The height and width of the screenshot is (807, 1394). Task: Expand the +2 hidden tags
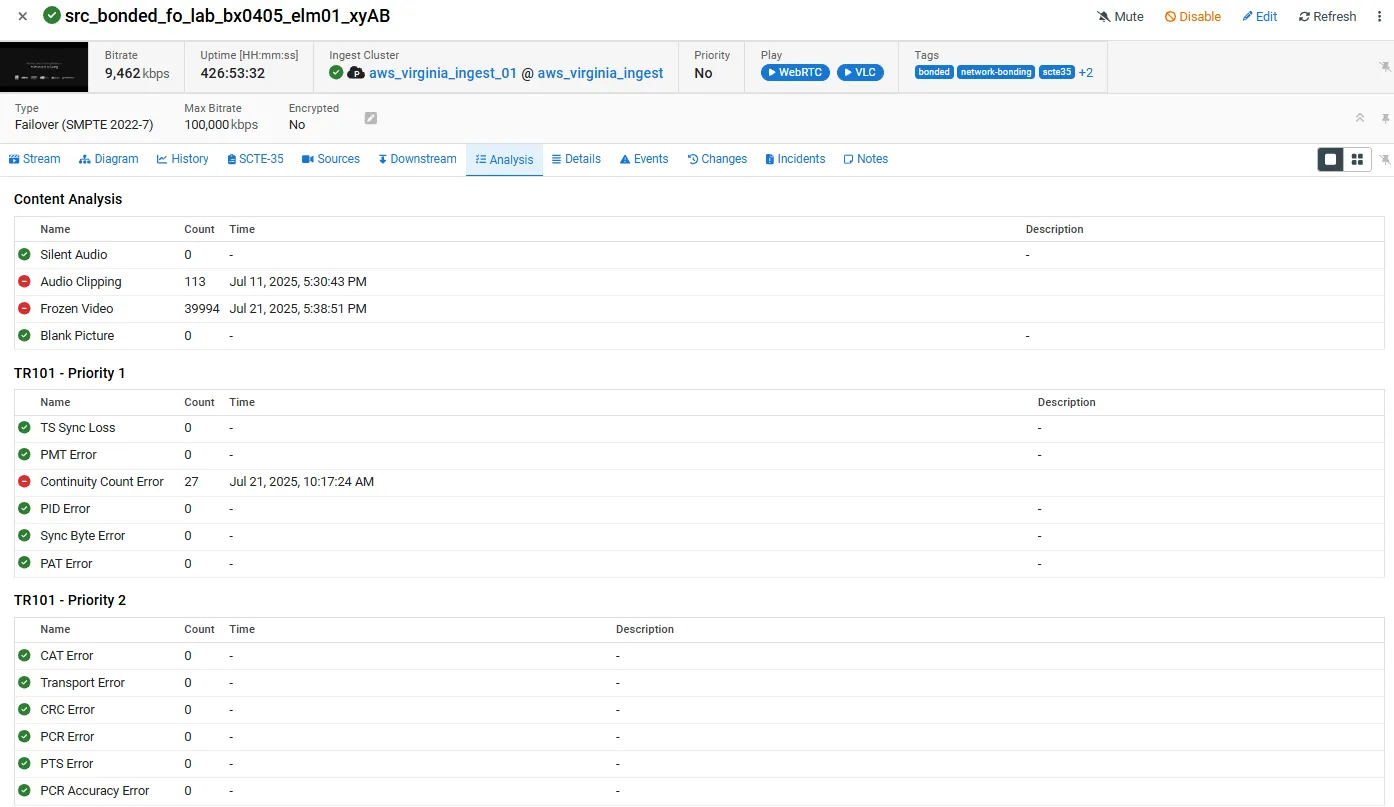coord(1086,72)
